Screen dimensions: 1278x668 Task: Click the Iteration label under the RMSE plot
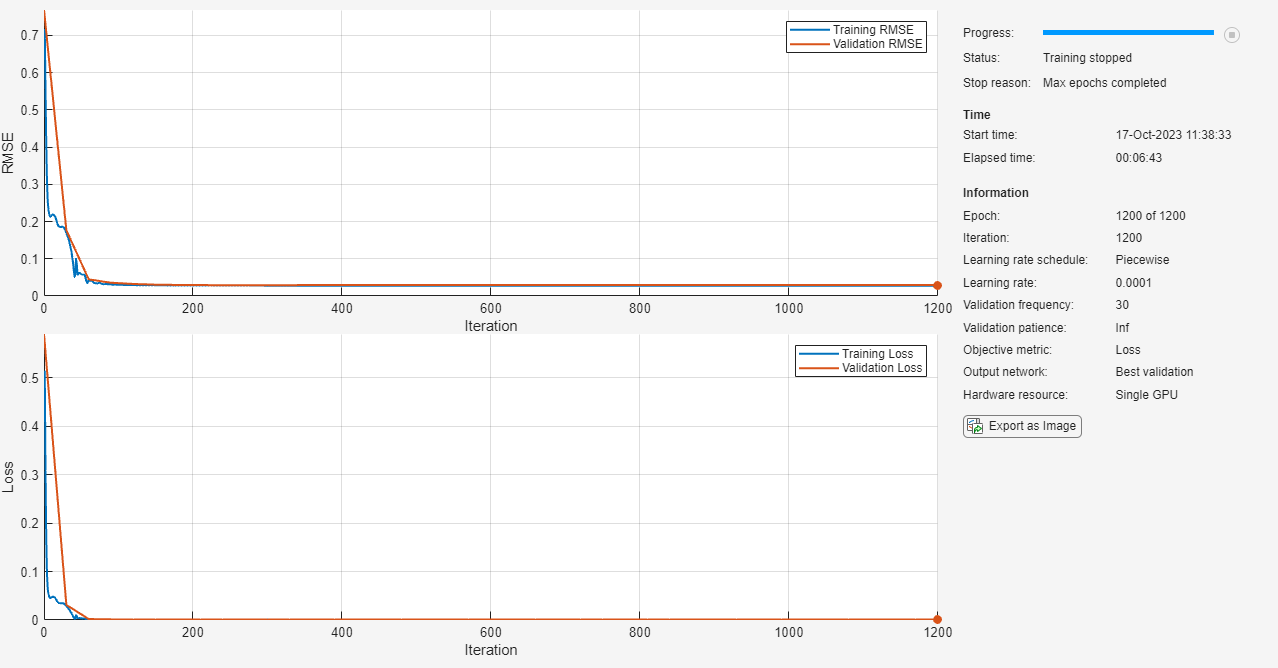coord(491,326)
